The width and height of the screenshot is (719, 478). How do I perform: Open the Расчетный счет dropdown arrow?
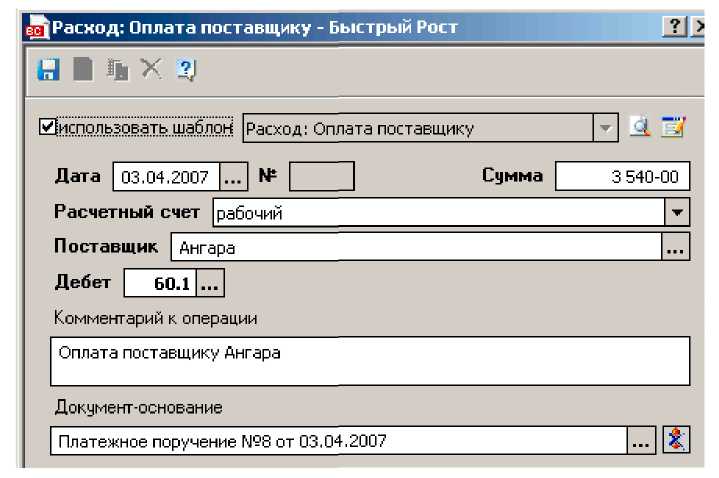(677, 212)
